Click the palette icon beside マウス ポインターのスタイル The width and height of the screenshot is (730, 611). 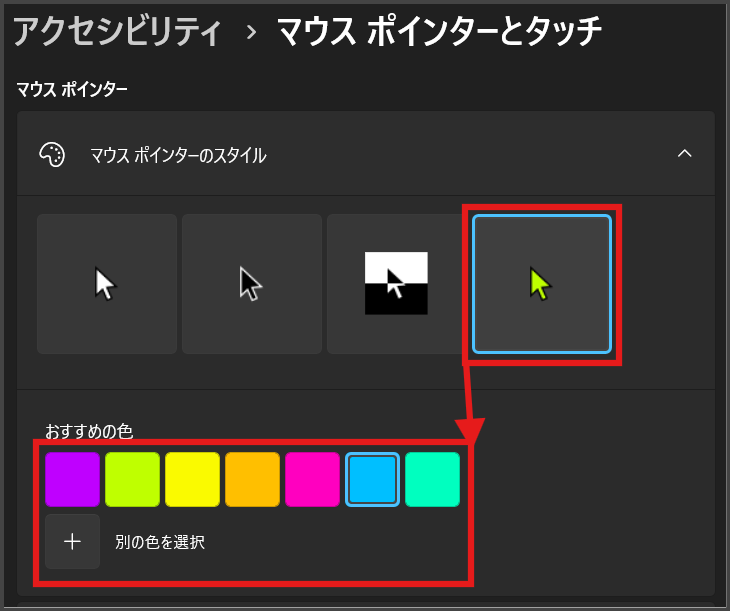[51, 154]
